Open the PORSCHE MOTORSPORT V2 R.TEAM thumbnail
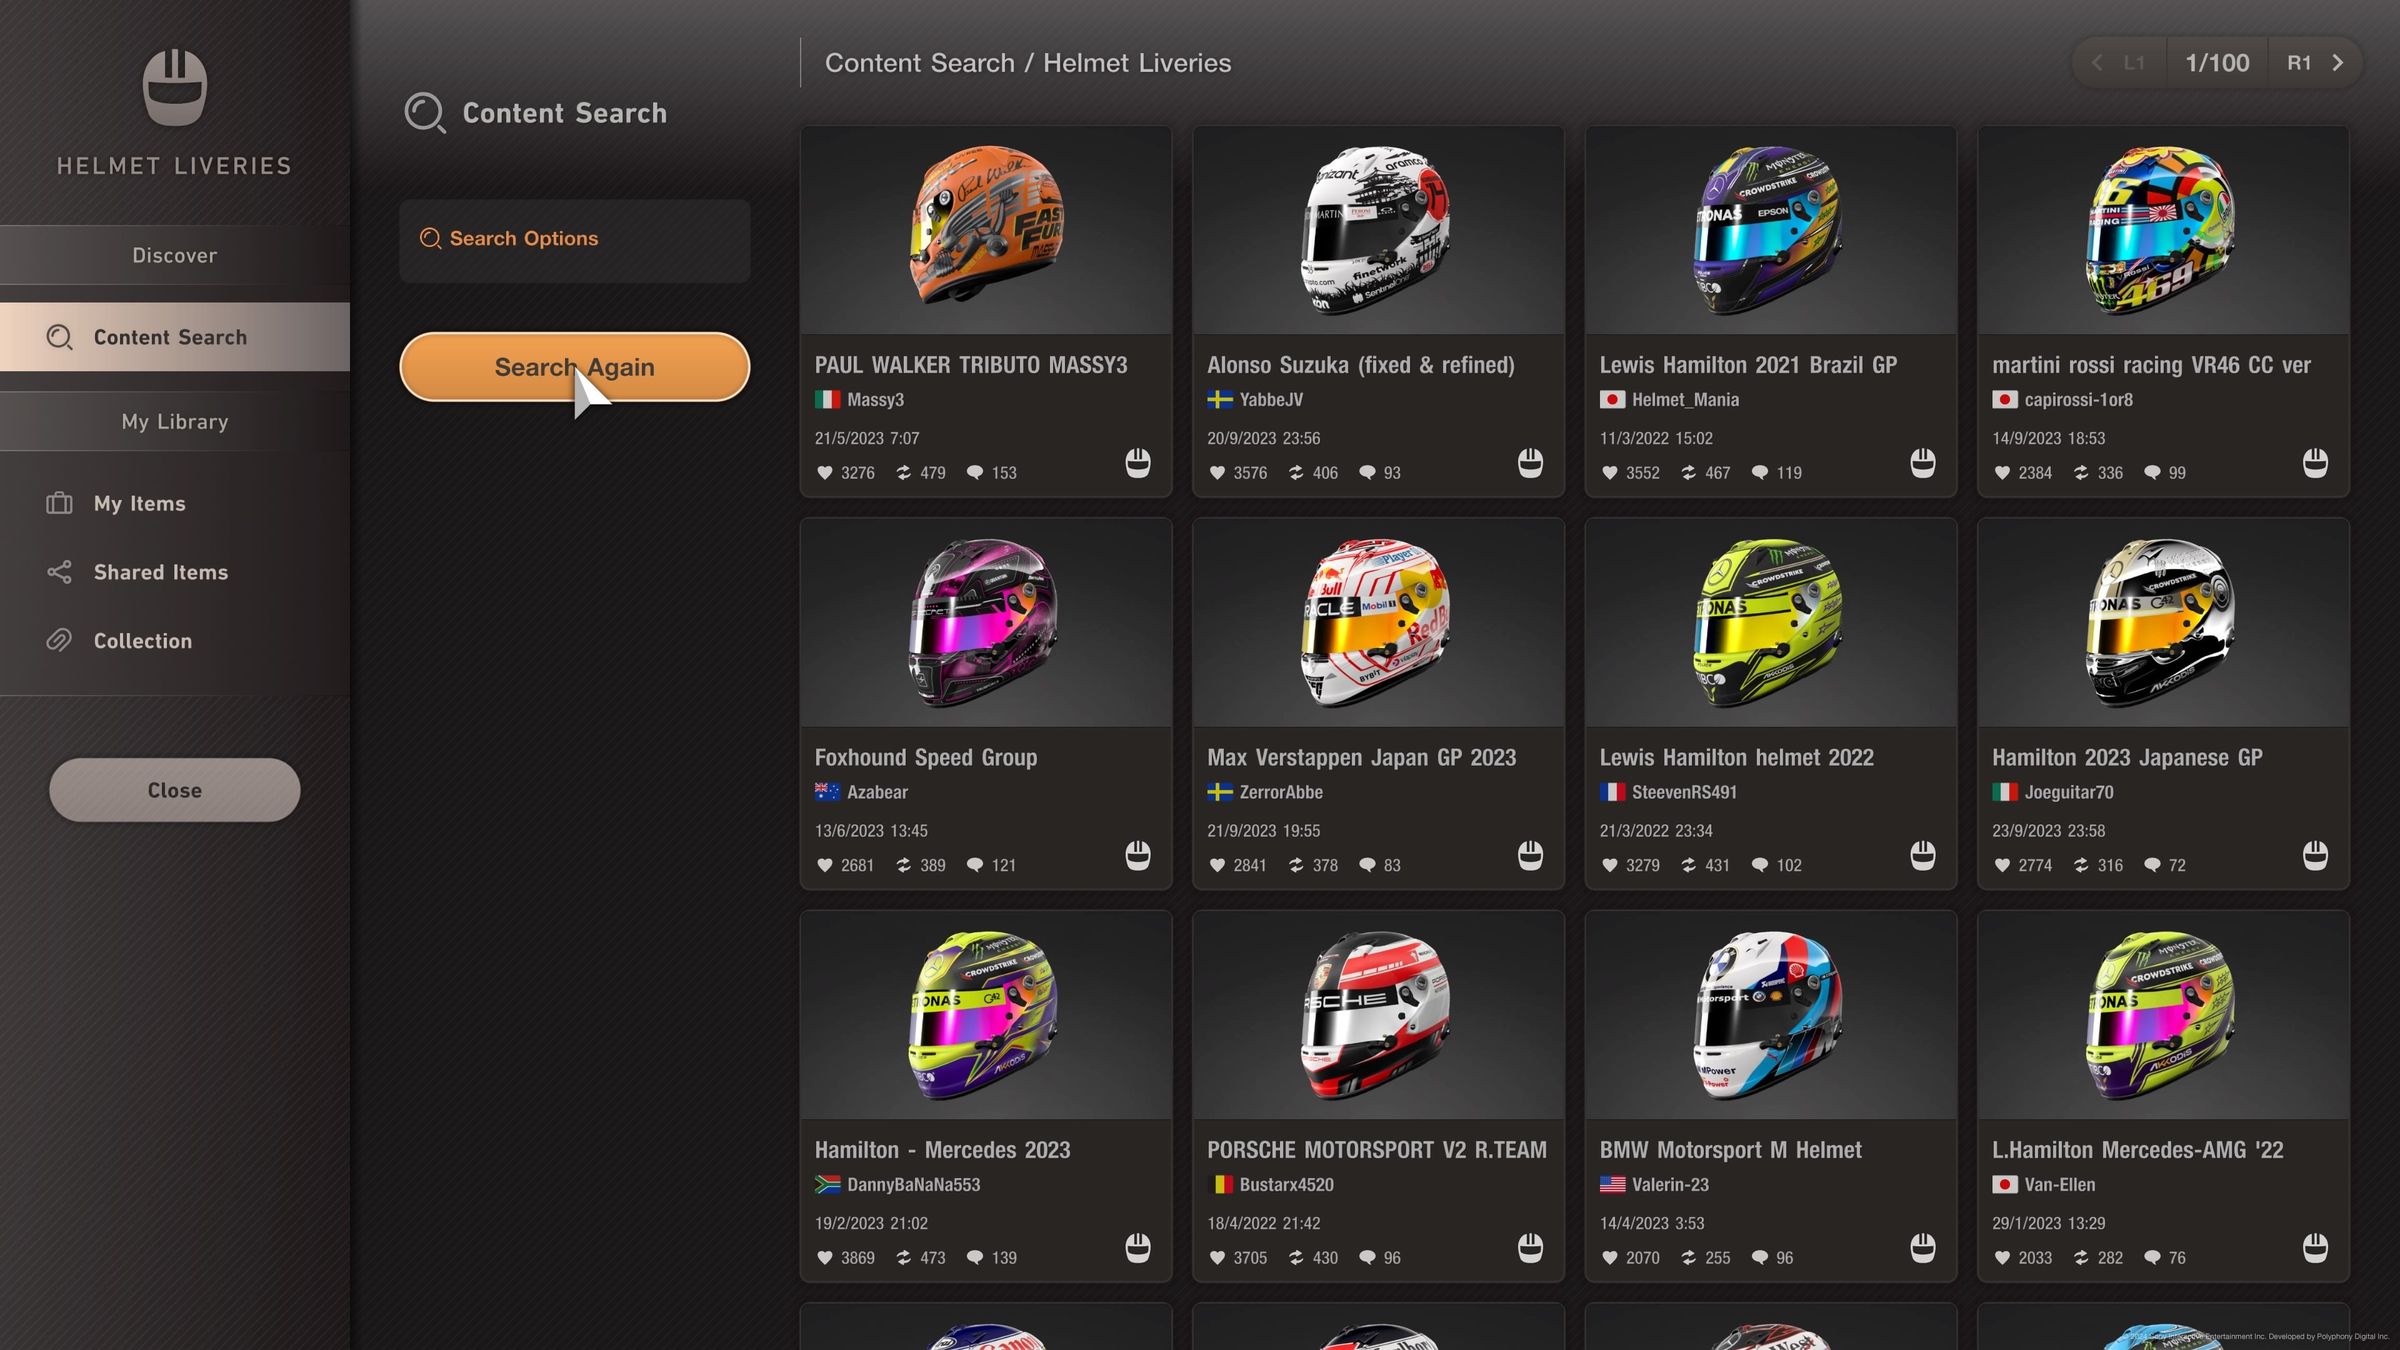The height and width of the screenshot is (1350, 2400). coord(1378,1015)
